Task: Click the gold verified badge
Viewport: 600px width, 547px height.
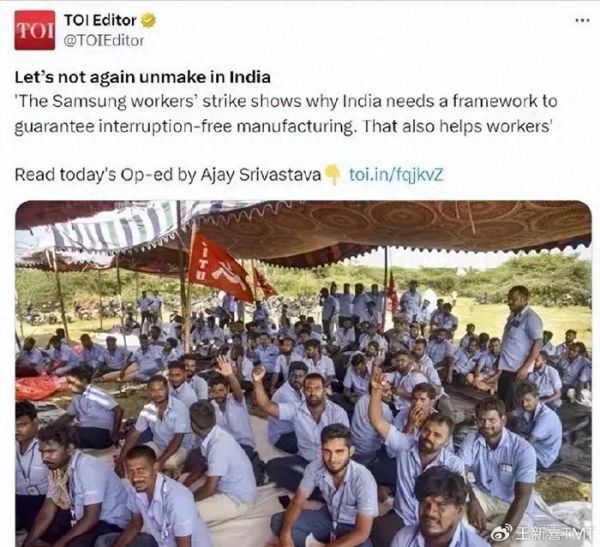Action: click(x=148, y=20)
